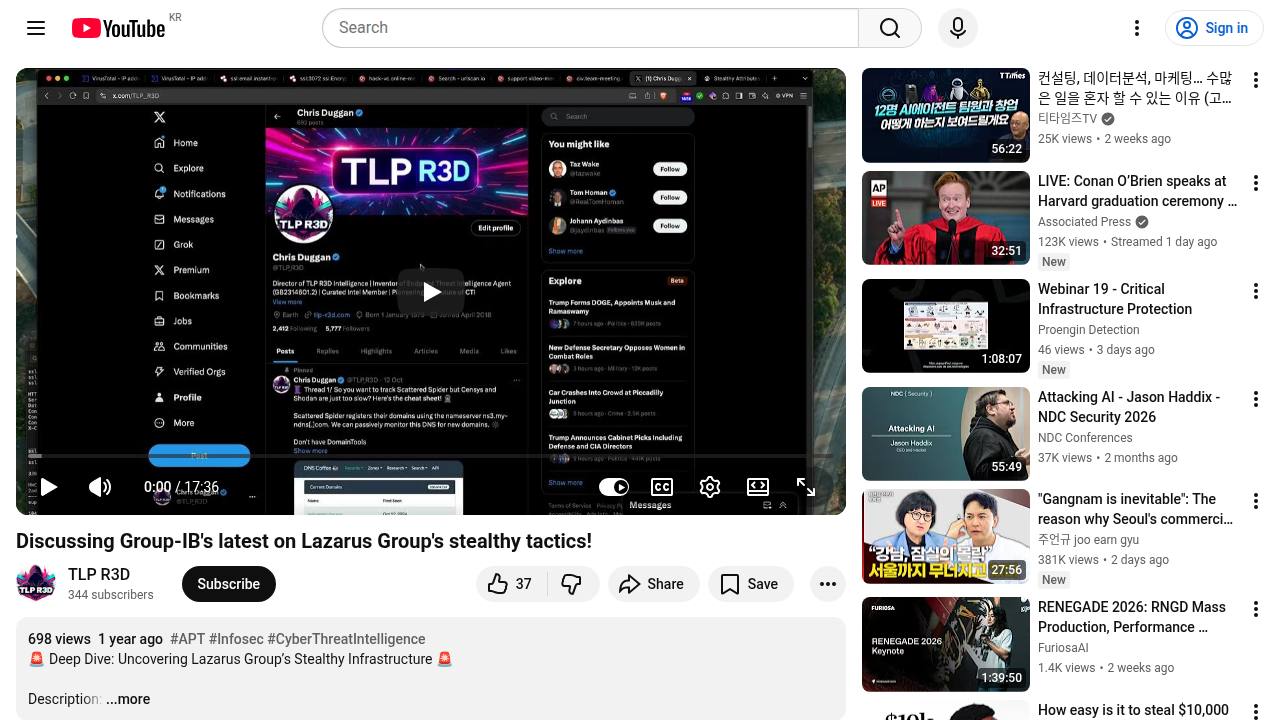
Task: Open menu for Gangnam is inevitable video
Action: [x=1256, y=501]
